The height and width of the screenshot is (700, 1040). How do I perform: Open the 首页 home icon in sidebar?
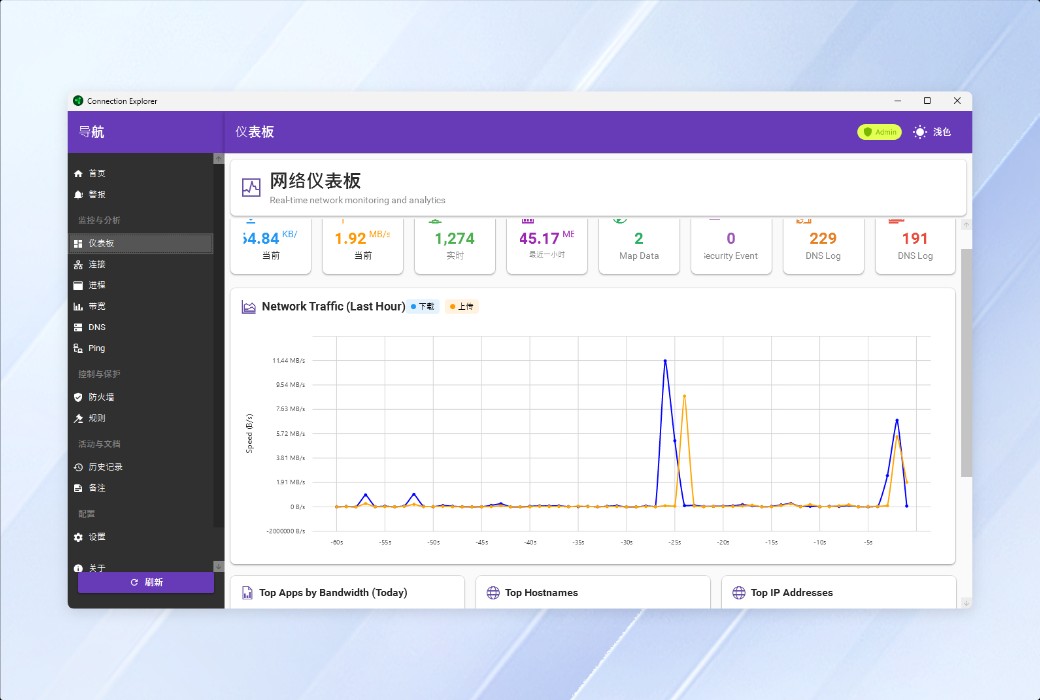pyautogui.click(x=78, y=173)
